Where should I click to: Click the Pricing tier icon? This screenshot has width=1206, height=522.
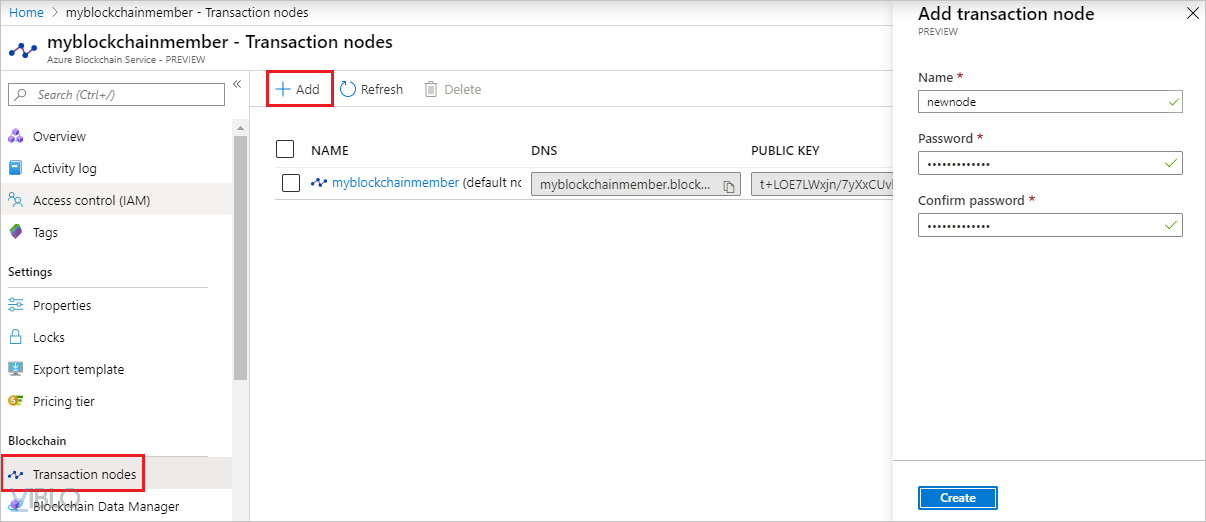[16, 402]
